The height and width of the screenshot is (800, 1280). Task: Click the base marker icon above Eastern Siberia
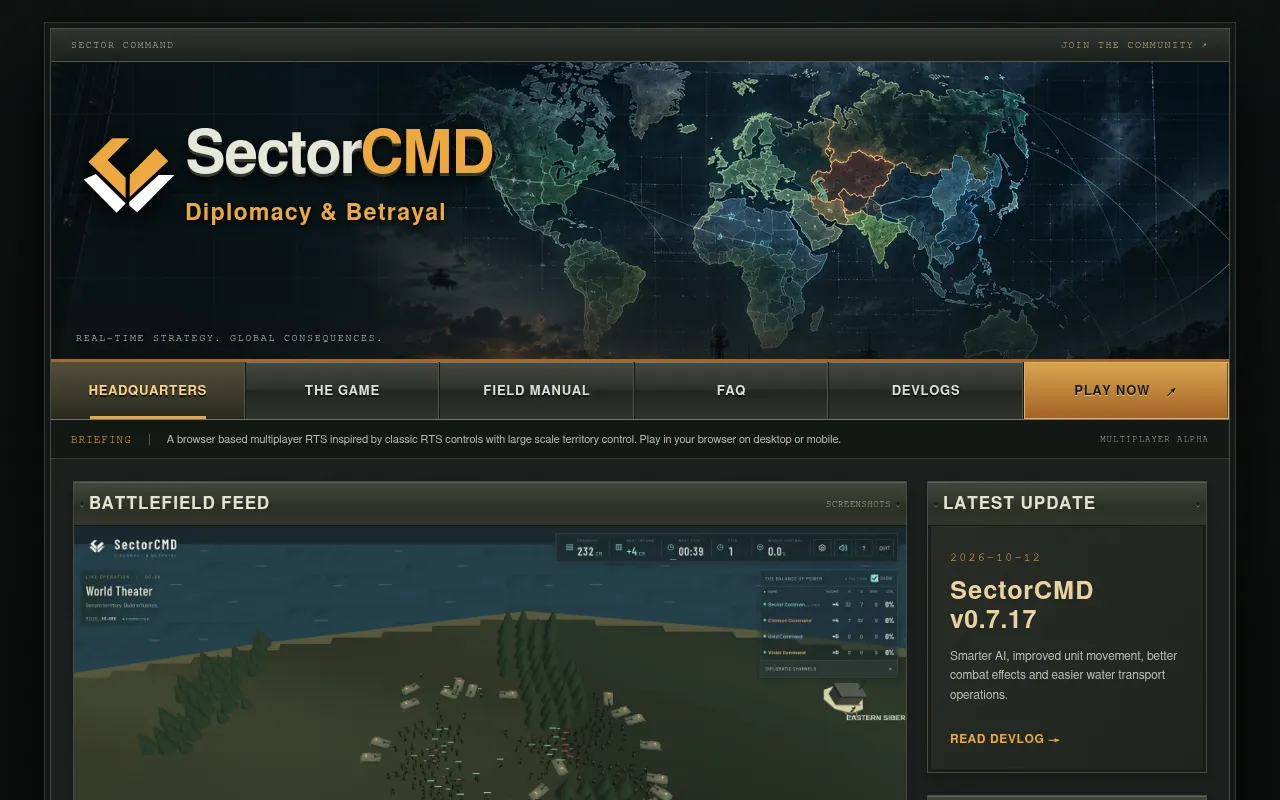(845, 697)
